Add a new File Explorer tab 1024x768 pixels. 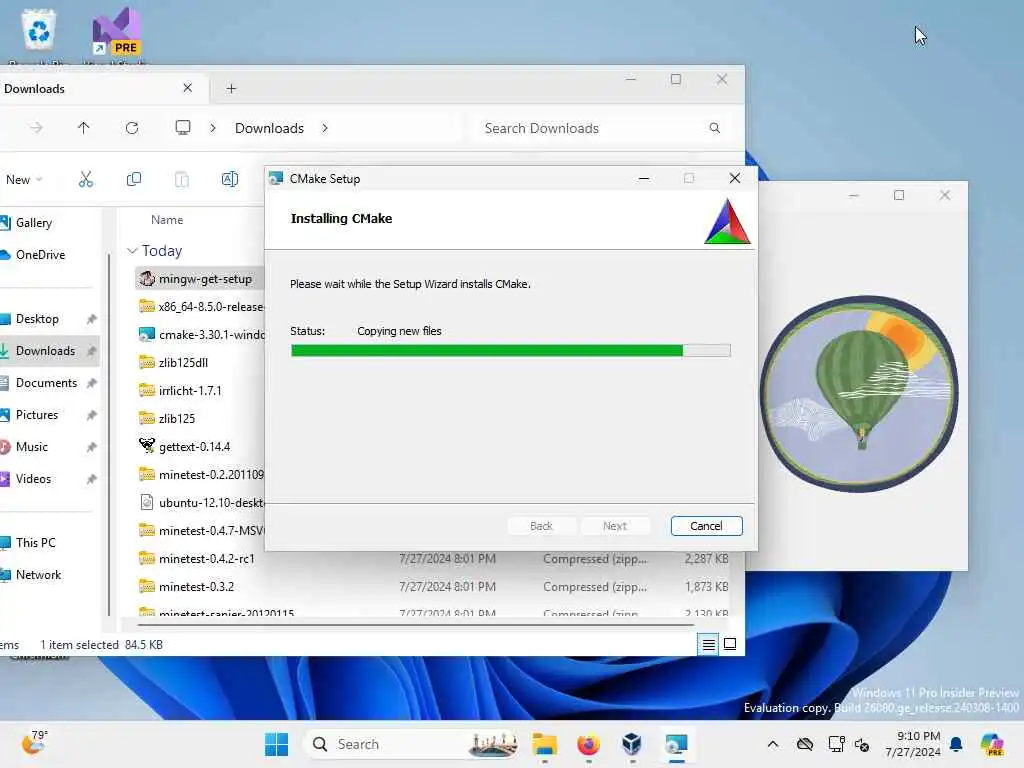click(231, 89)
